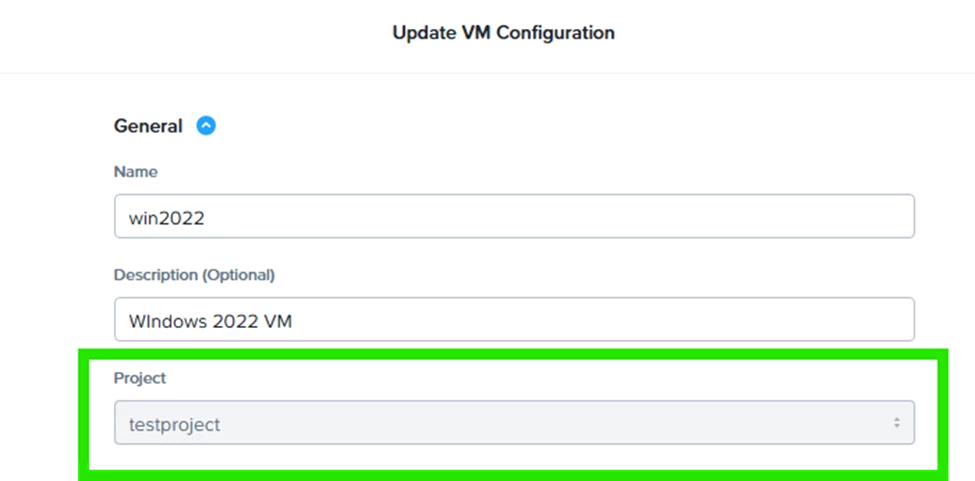Click the Project dropdown up-down arrows icon
Image resolution: width=975 pixels, height=481 pixels.
(897, 423)
